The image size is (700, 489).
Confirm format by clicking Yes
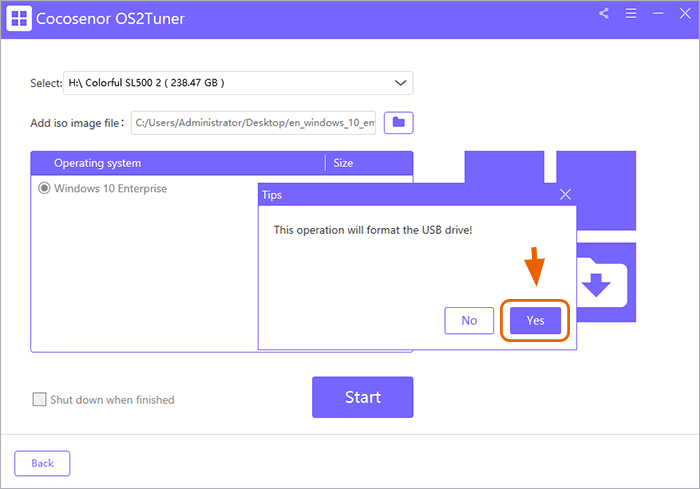click(x=535, y=320)
